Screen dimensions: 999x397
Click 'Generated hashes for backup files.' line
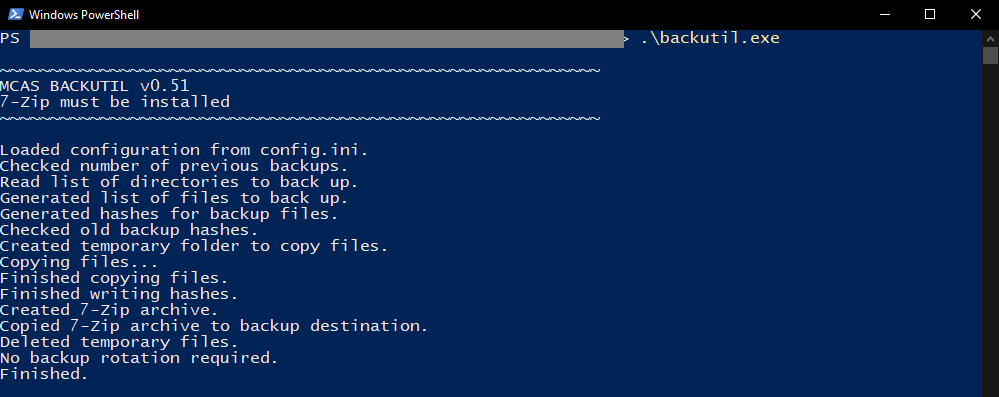point(169,214)
